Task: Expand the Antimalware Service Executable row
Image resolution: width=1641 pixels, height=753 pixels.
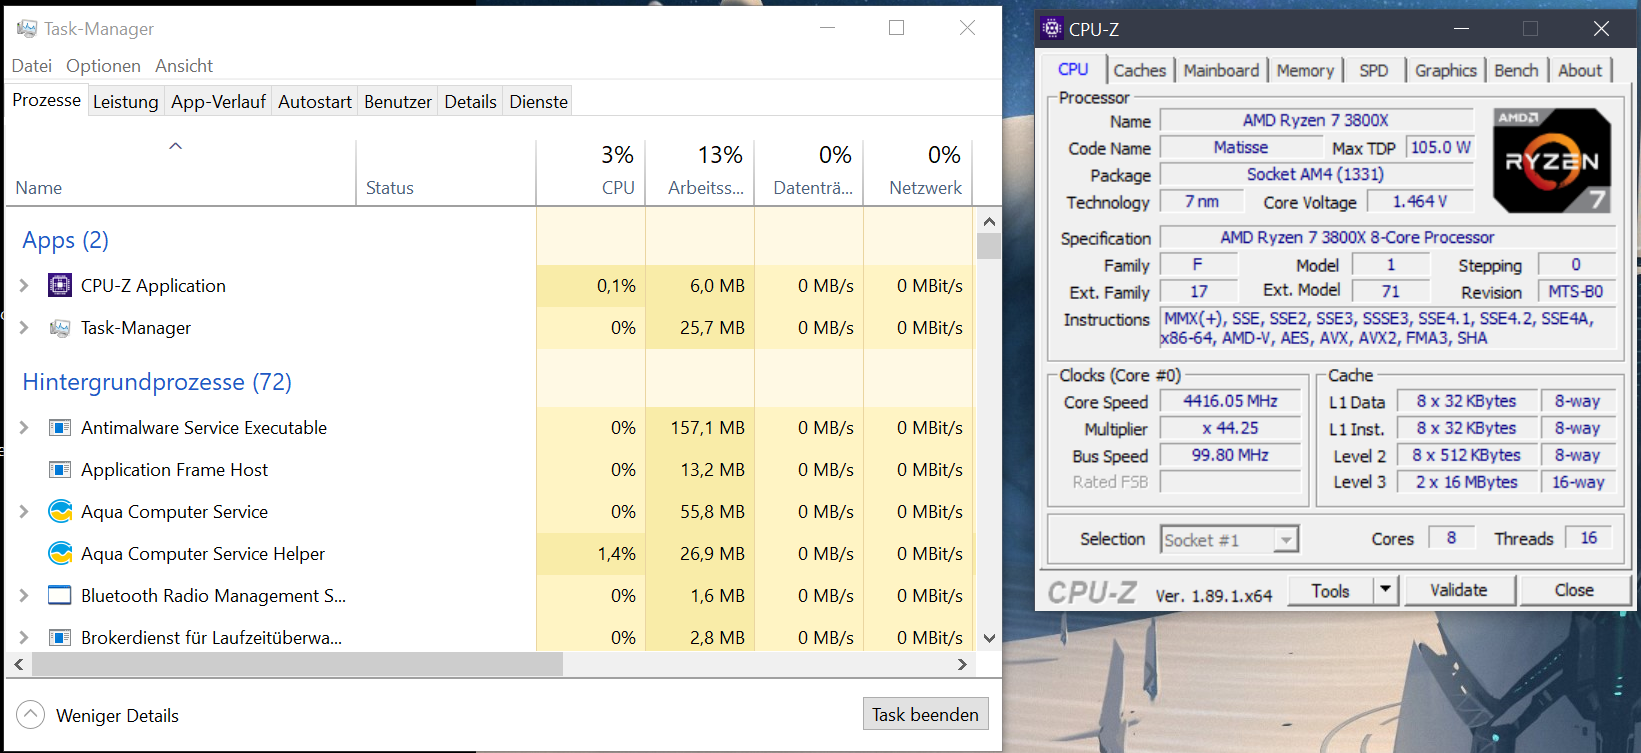Action: [x=24, y=428]
